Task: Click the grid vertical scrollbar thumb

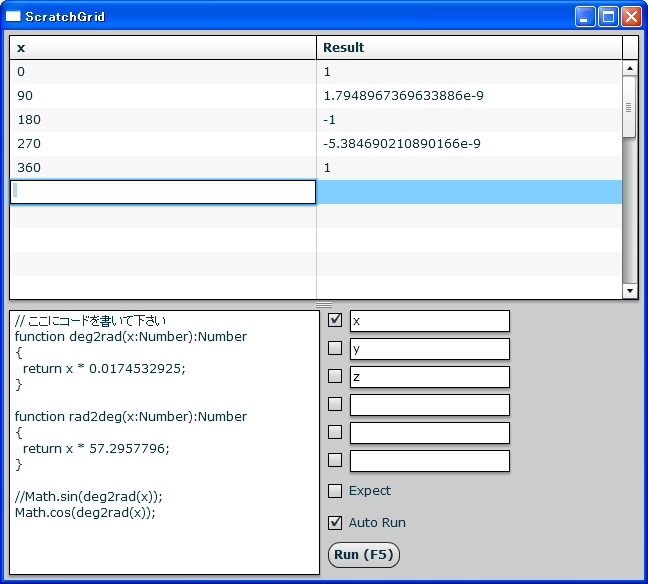Action: tap(629, 107)
